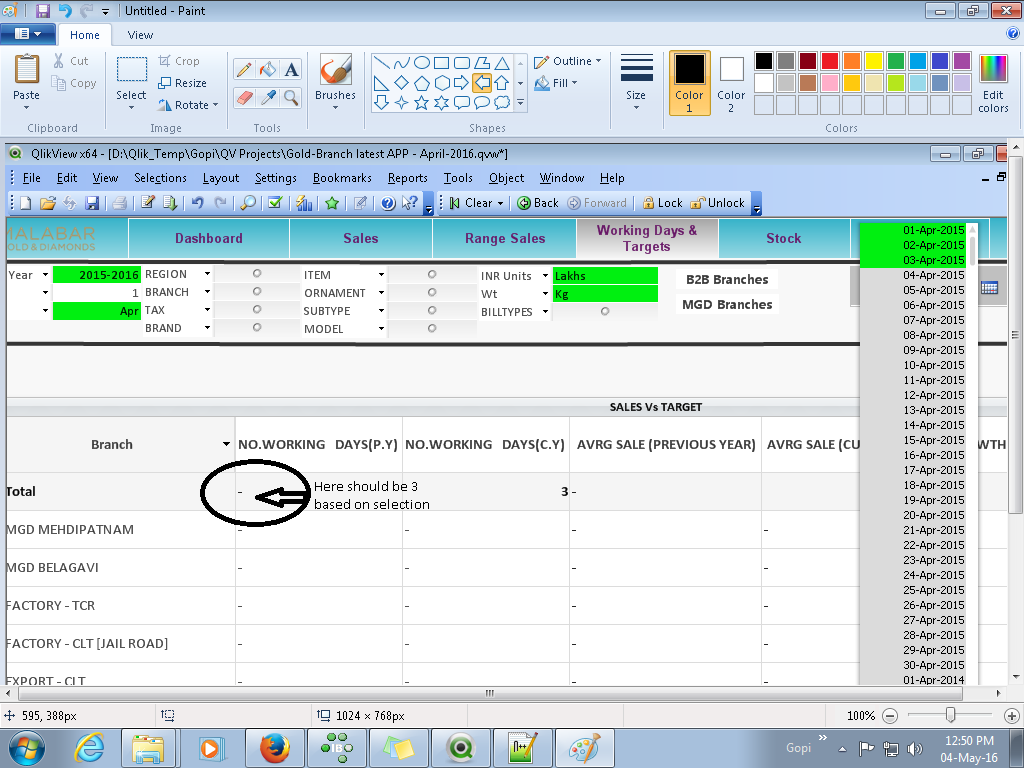Click the Crop button

180,61
